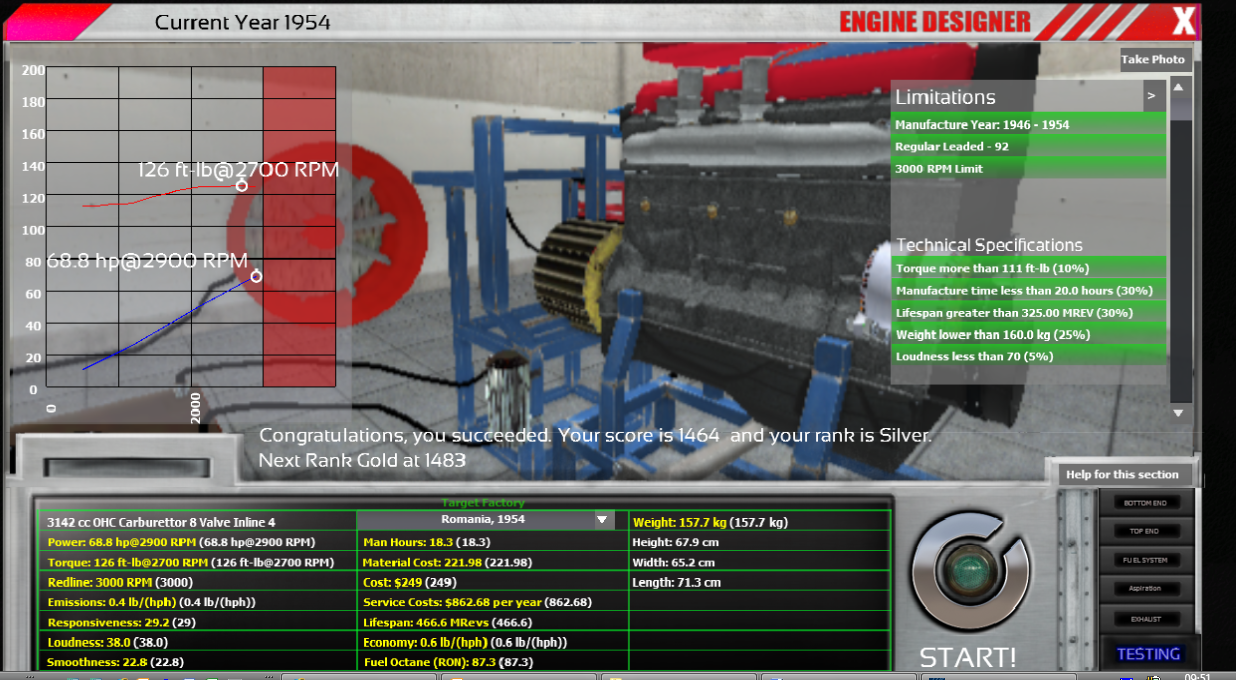Select the Torque more than 111 ft-lb requirement
The height and width of the screenshot is (680, 1236).
[x=1028, y=268]
